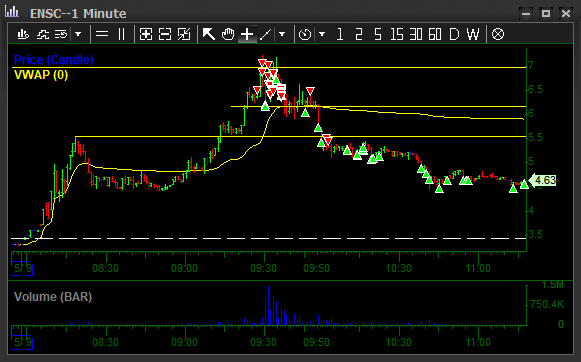Viewport: 581px width, 362px height.
Task: Click the reset zoom box icon
Action: point(184,34)
